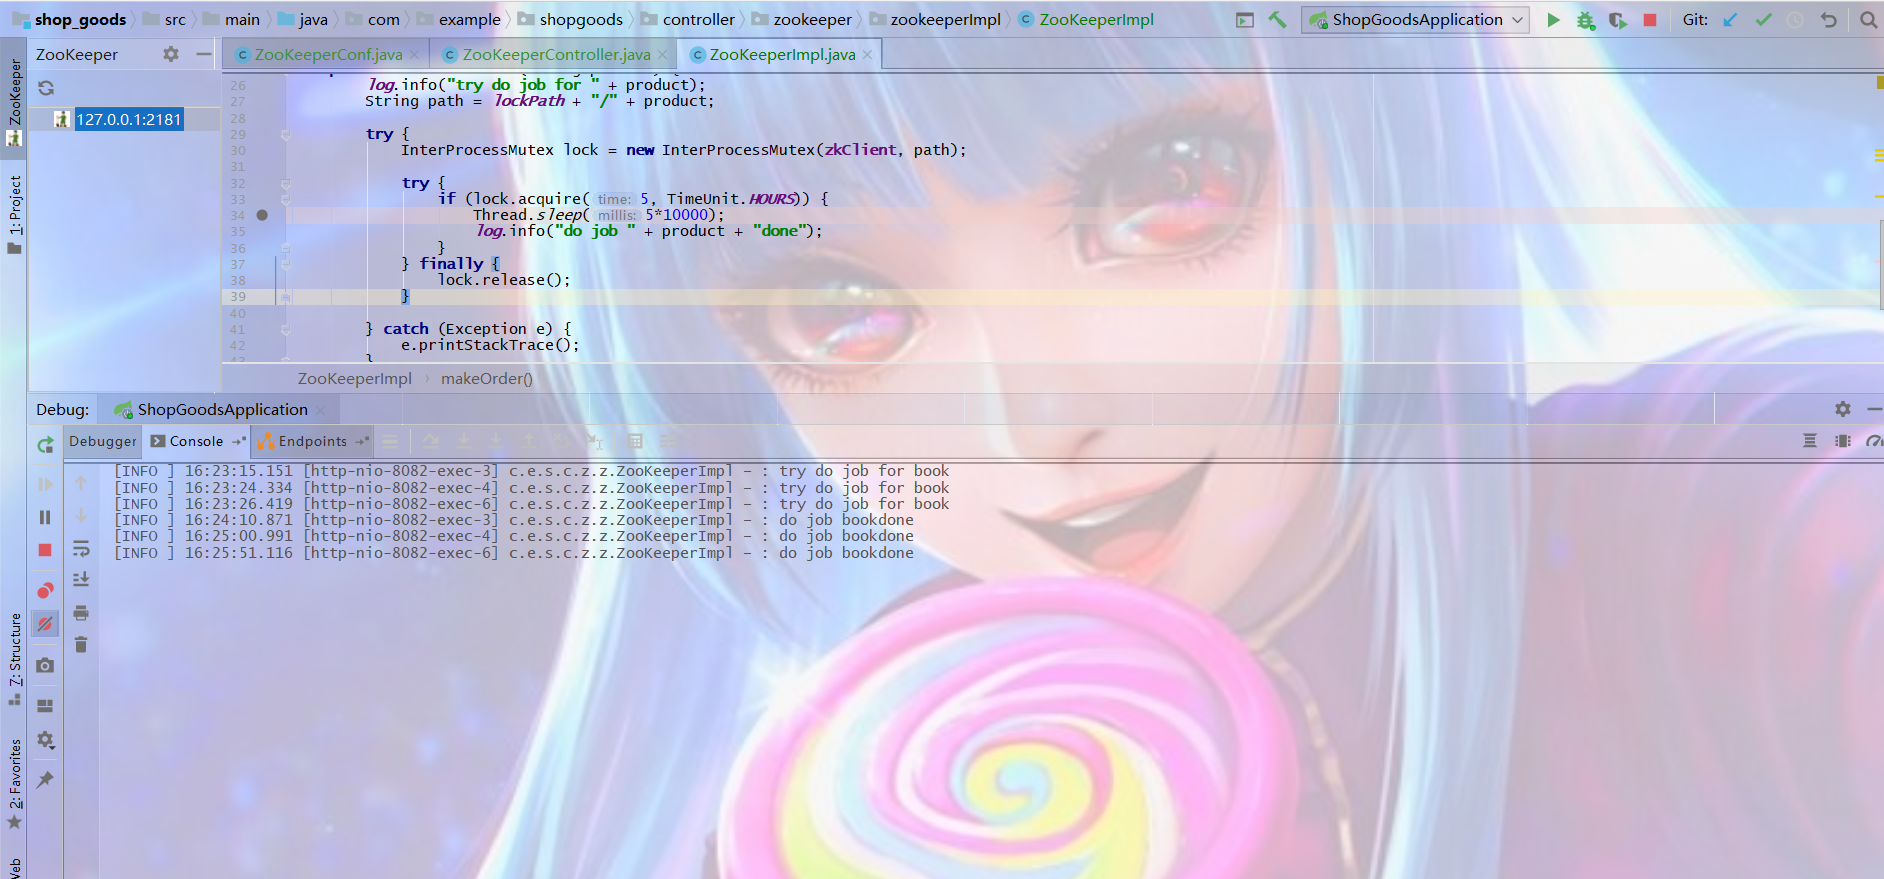The width and height of the screenshot is (1884, 879).
Task: Open the run anything panel icon beside the hammer
Action: pos(1245,19)
